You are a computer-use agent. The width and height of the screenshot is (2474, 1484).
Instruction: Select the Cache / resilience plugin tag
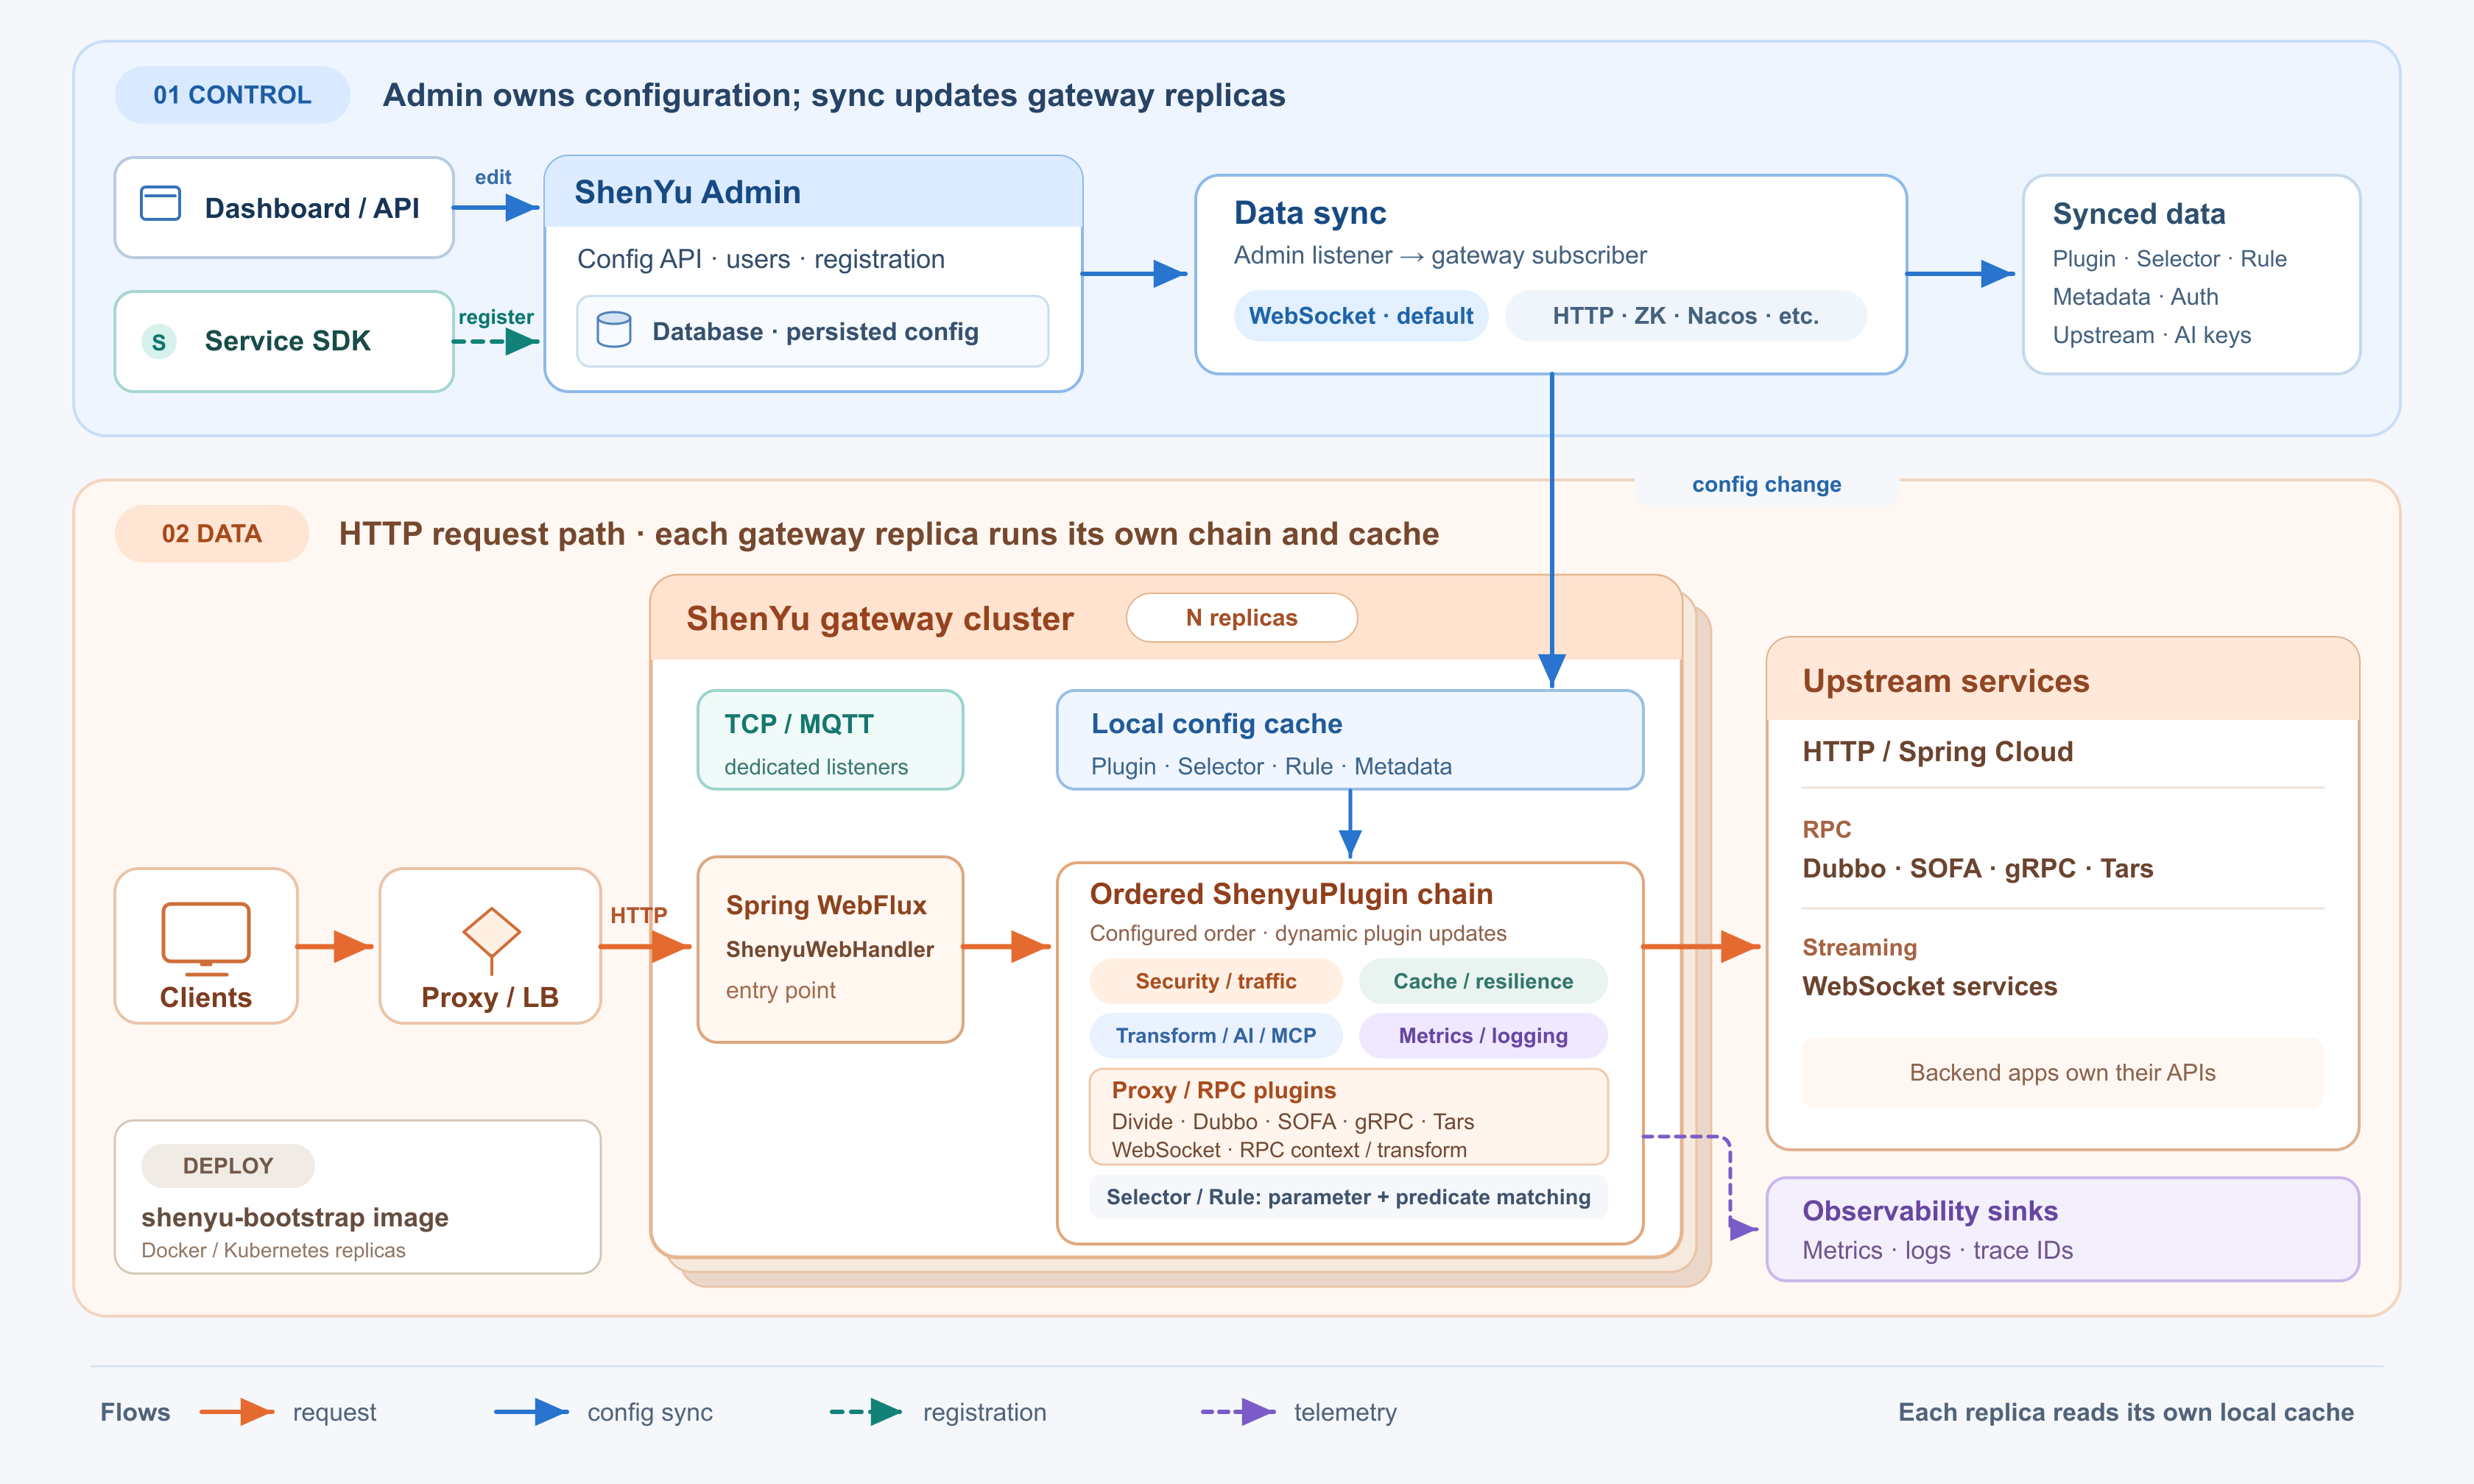click(x=1483, y=981)
